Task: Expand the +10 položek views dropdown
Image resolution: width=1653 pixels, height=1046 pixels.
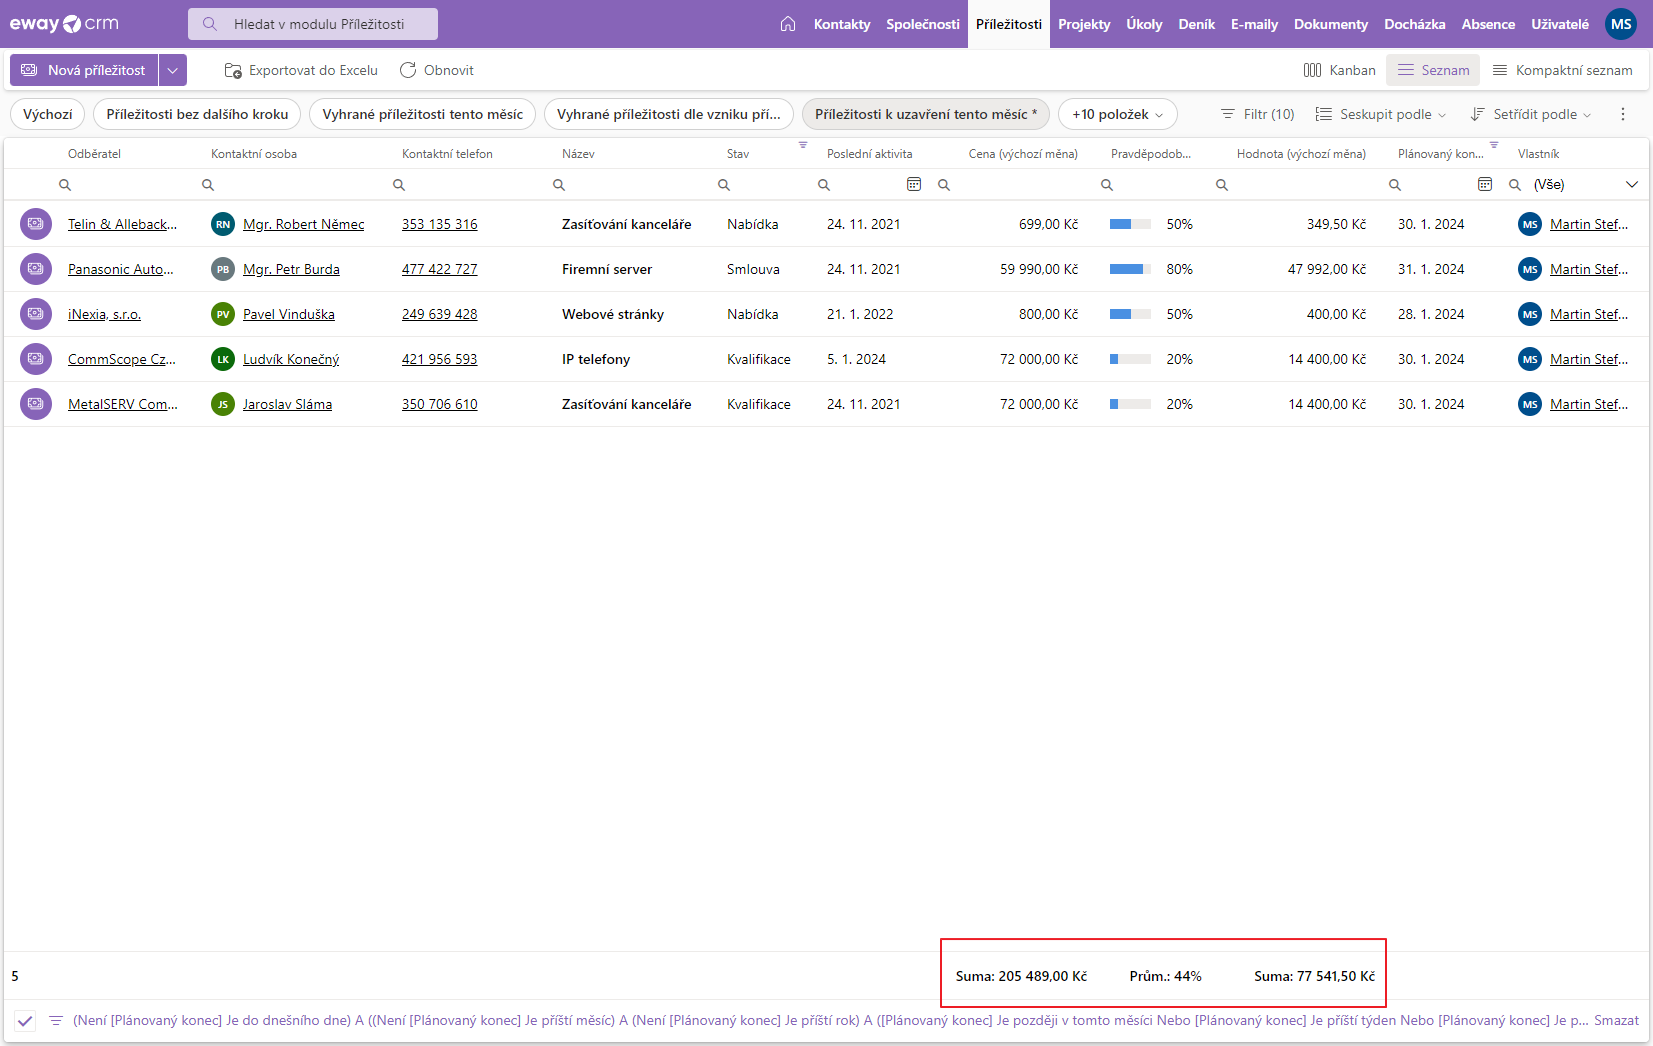Action: [x=1117, y=114]
